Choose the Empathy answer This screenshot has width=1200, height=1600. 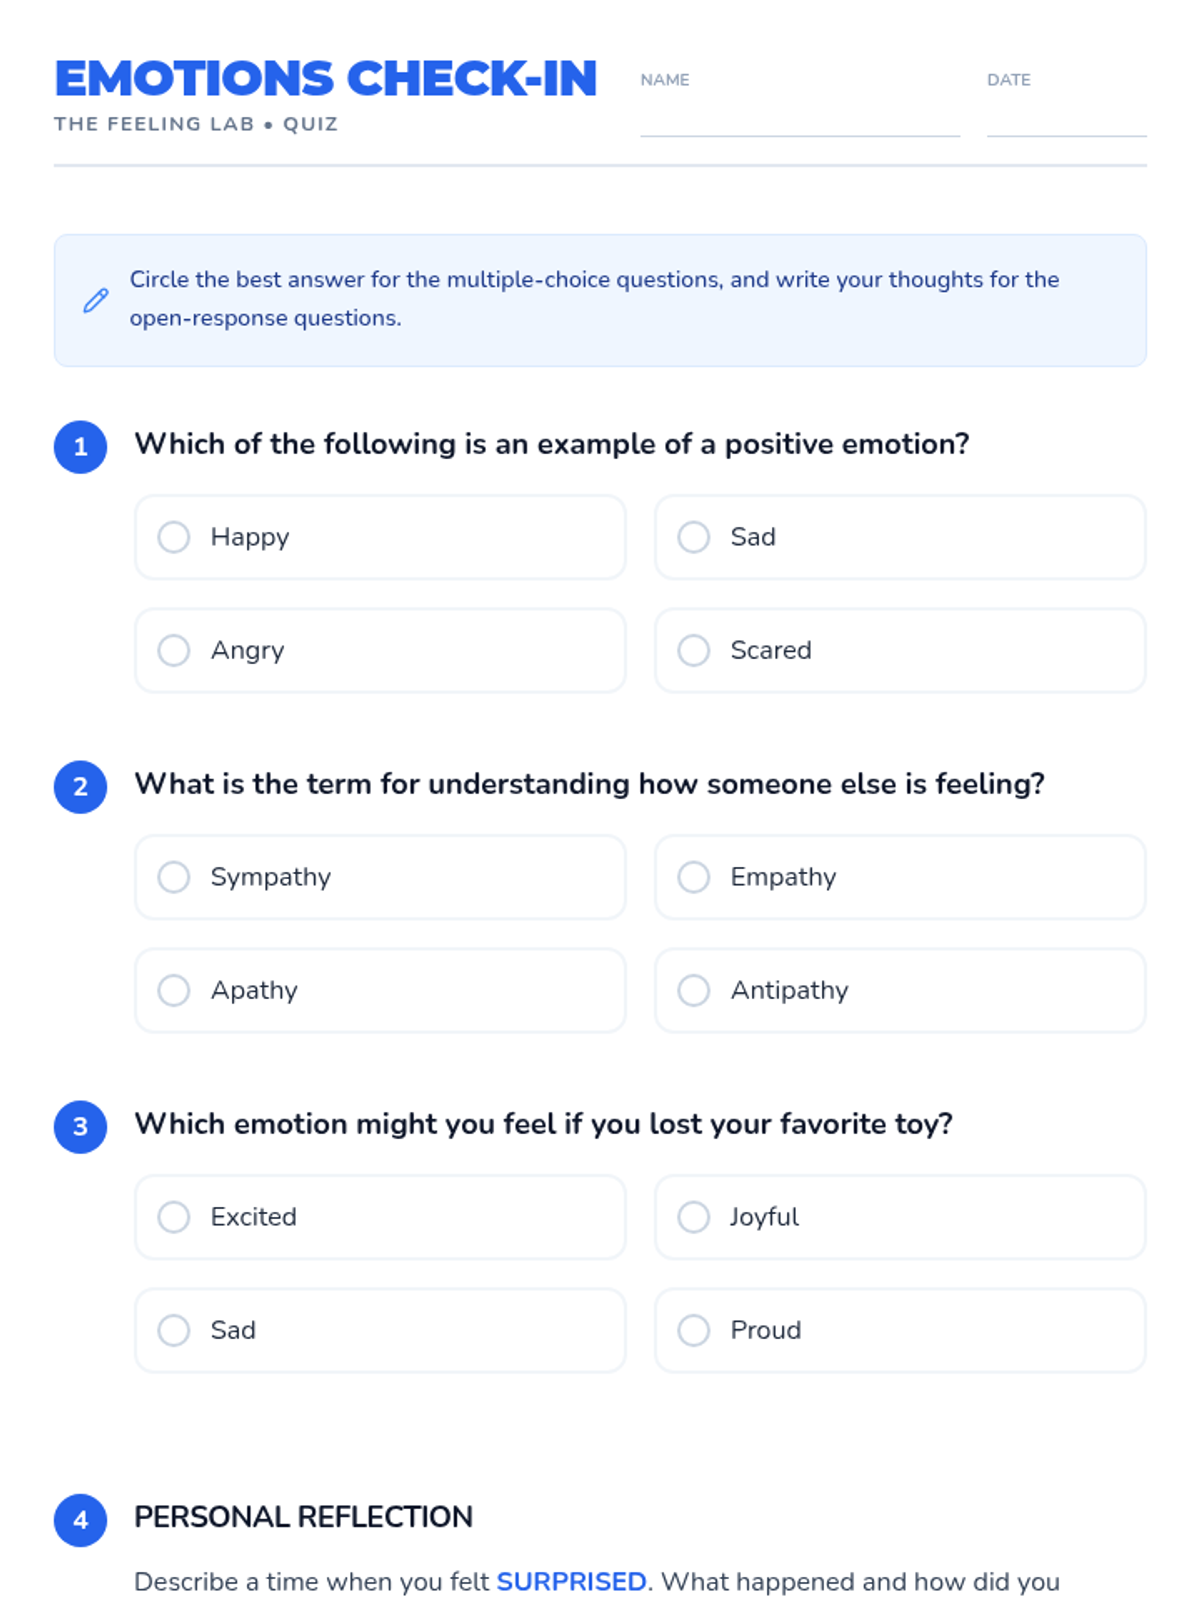tap(694, 877)
